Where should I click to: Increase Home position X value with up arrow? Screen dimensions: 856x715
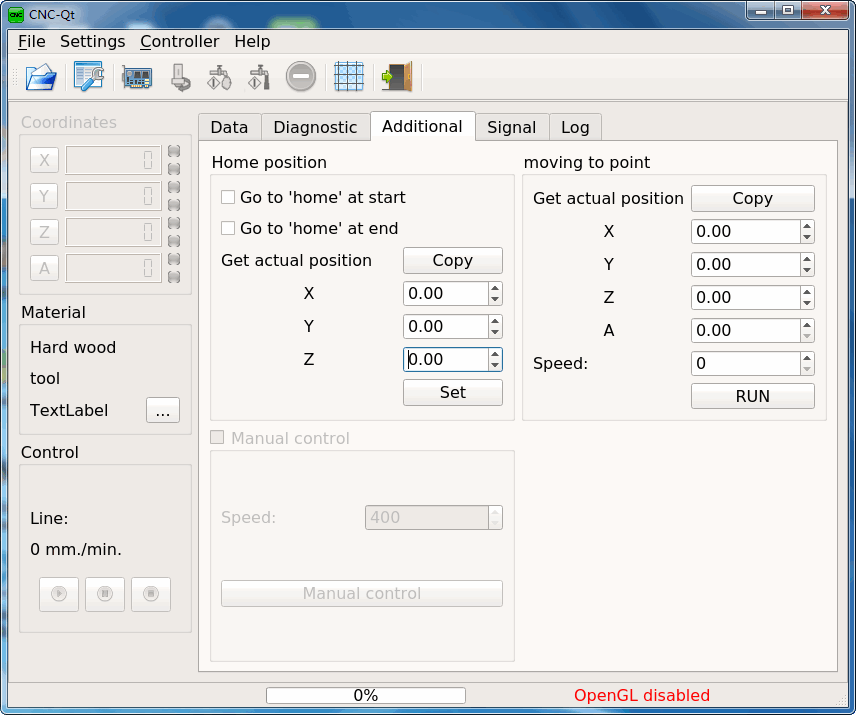point(495,288)
